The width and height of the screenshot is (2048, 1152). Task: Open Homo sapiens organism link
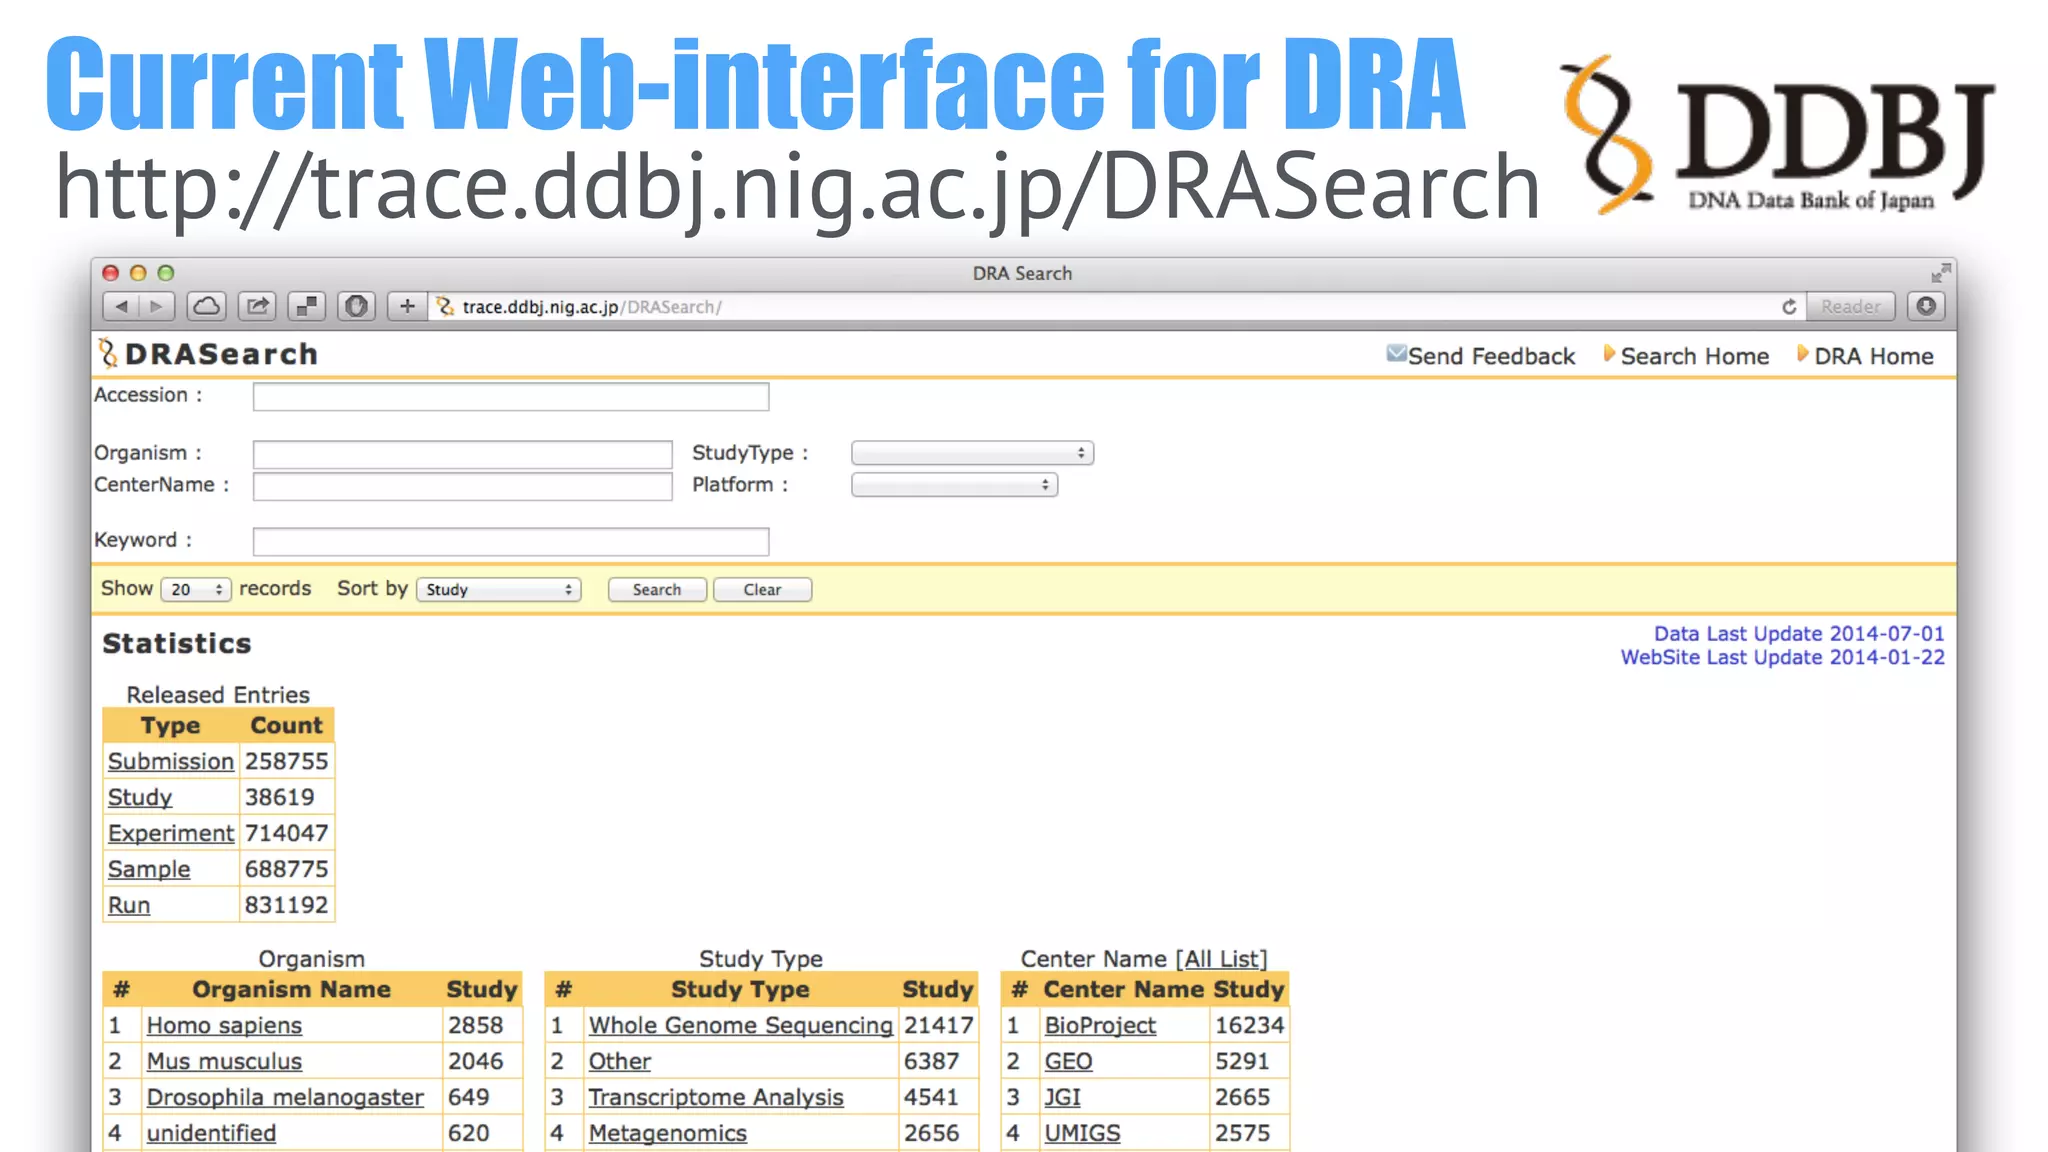[x=224, y=1025]
